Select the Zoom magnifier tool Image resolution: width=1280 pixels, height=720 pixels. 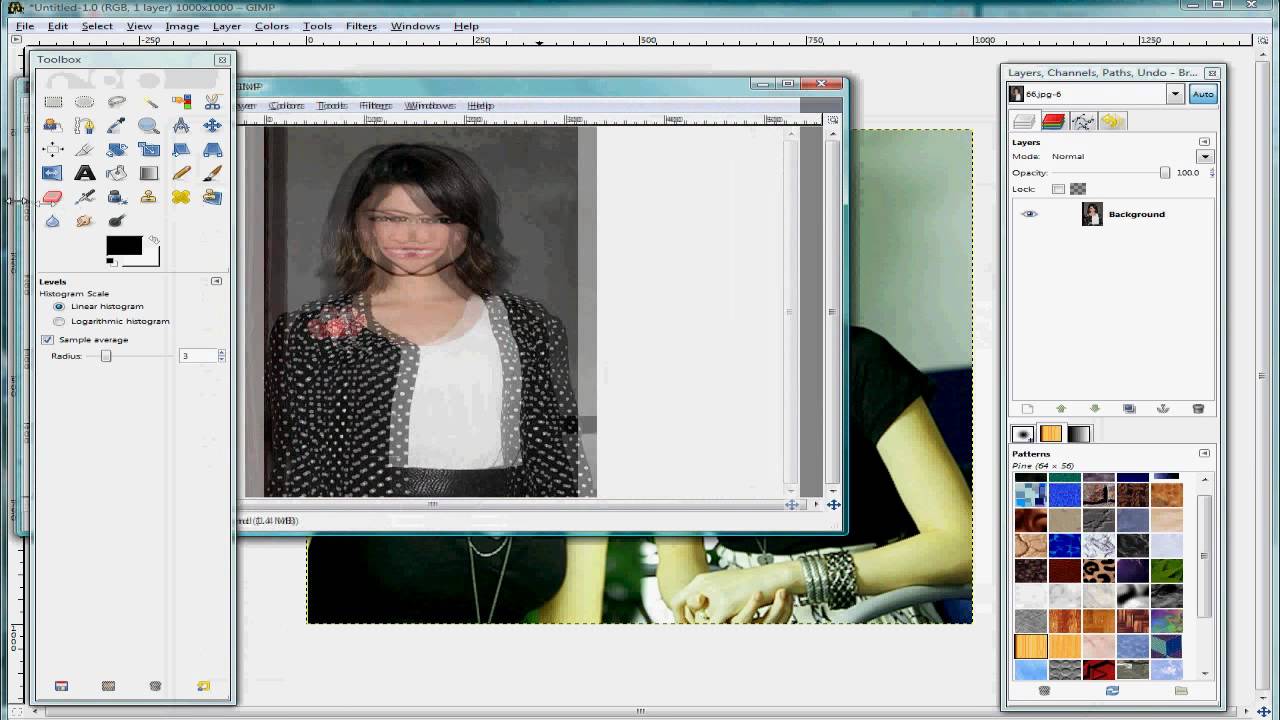[149, 126]
